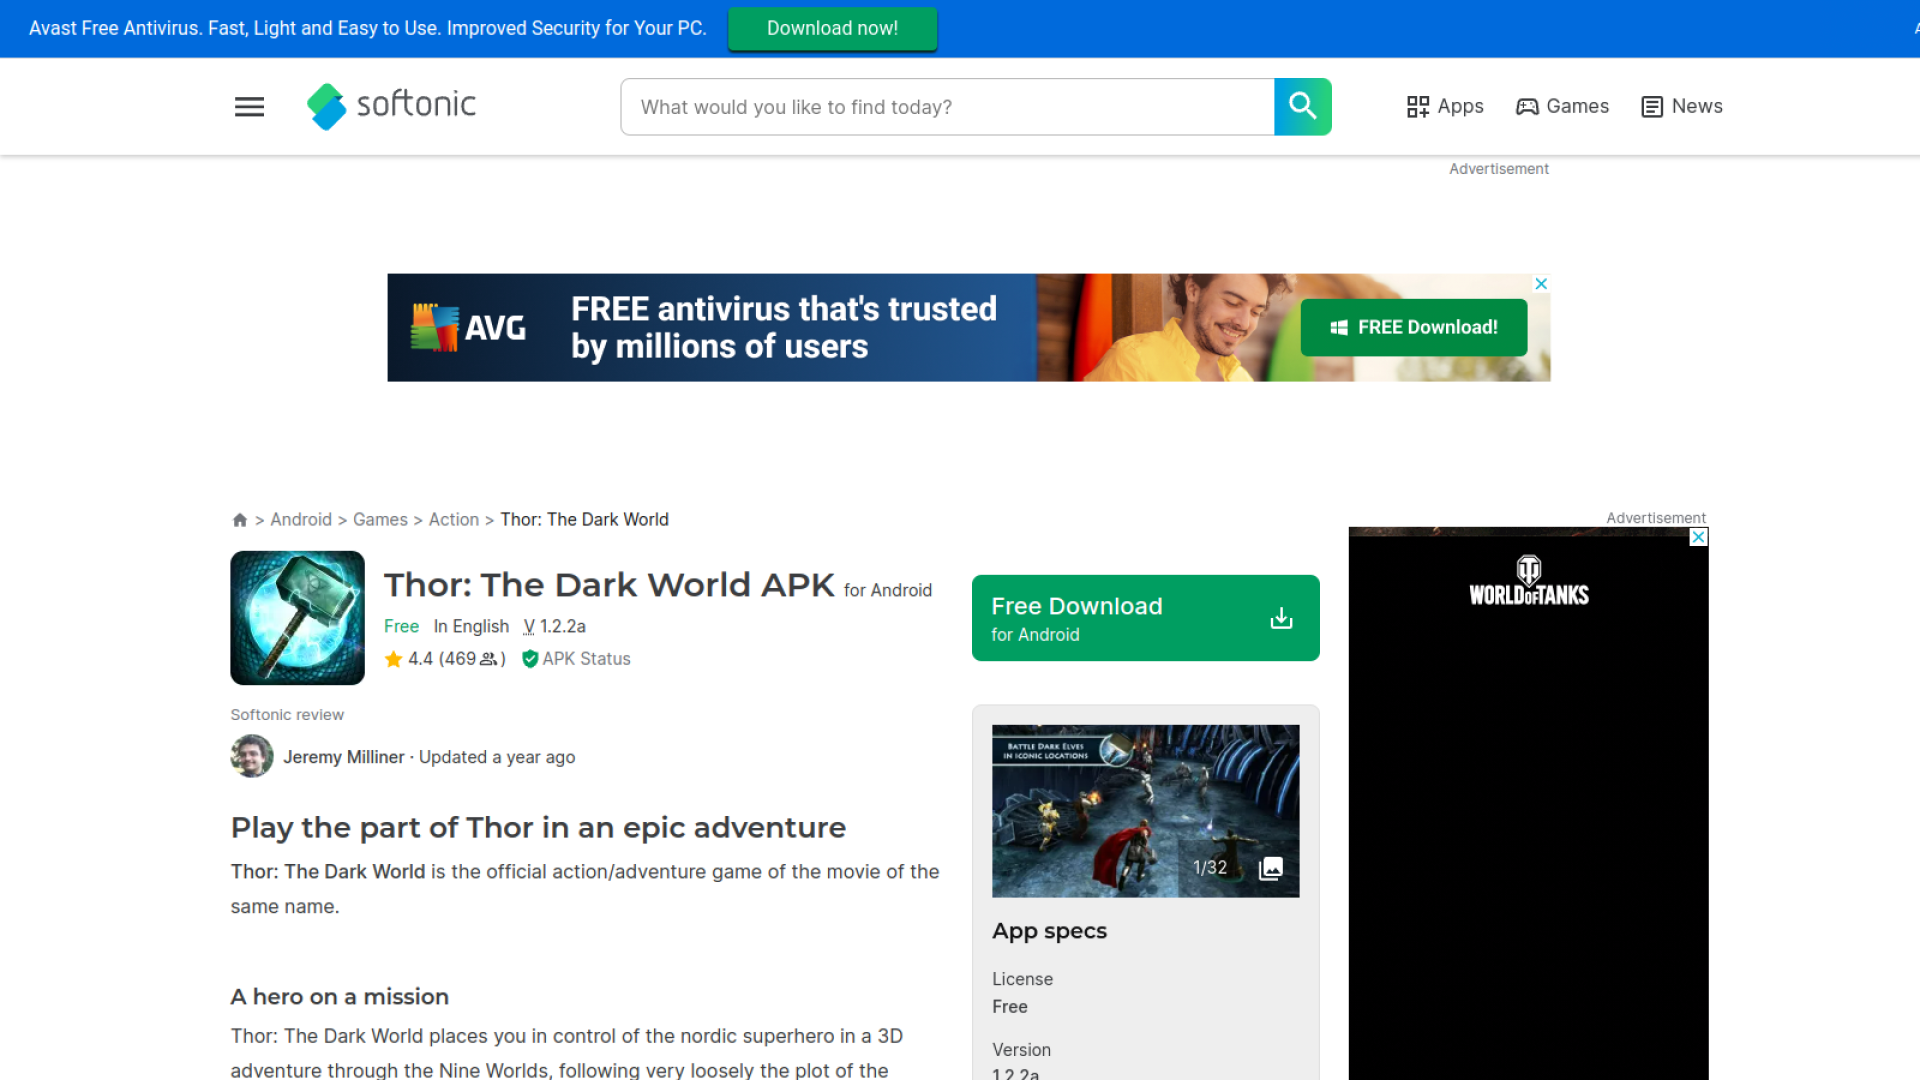
Task: Click the APK Status shield icon
Action: point(530,659)
